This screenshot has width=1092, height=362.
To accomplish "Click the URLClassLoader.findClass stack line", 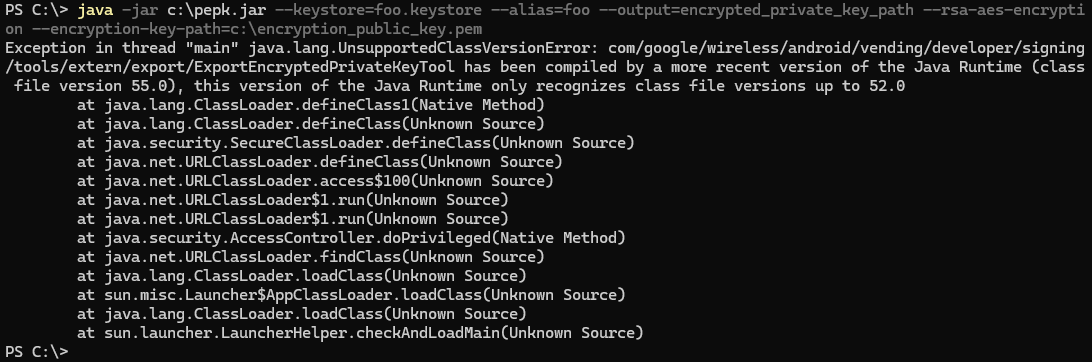I will tap(311, 257).
